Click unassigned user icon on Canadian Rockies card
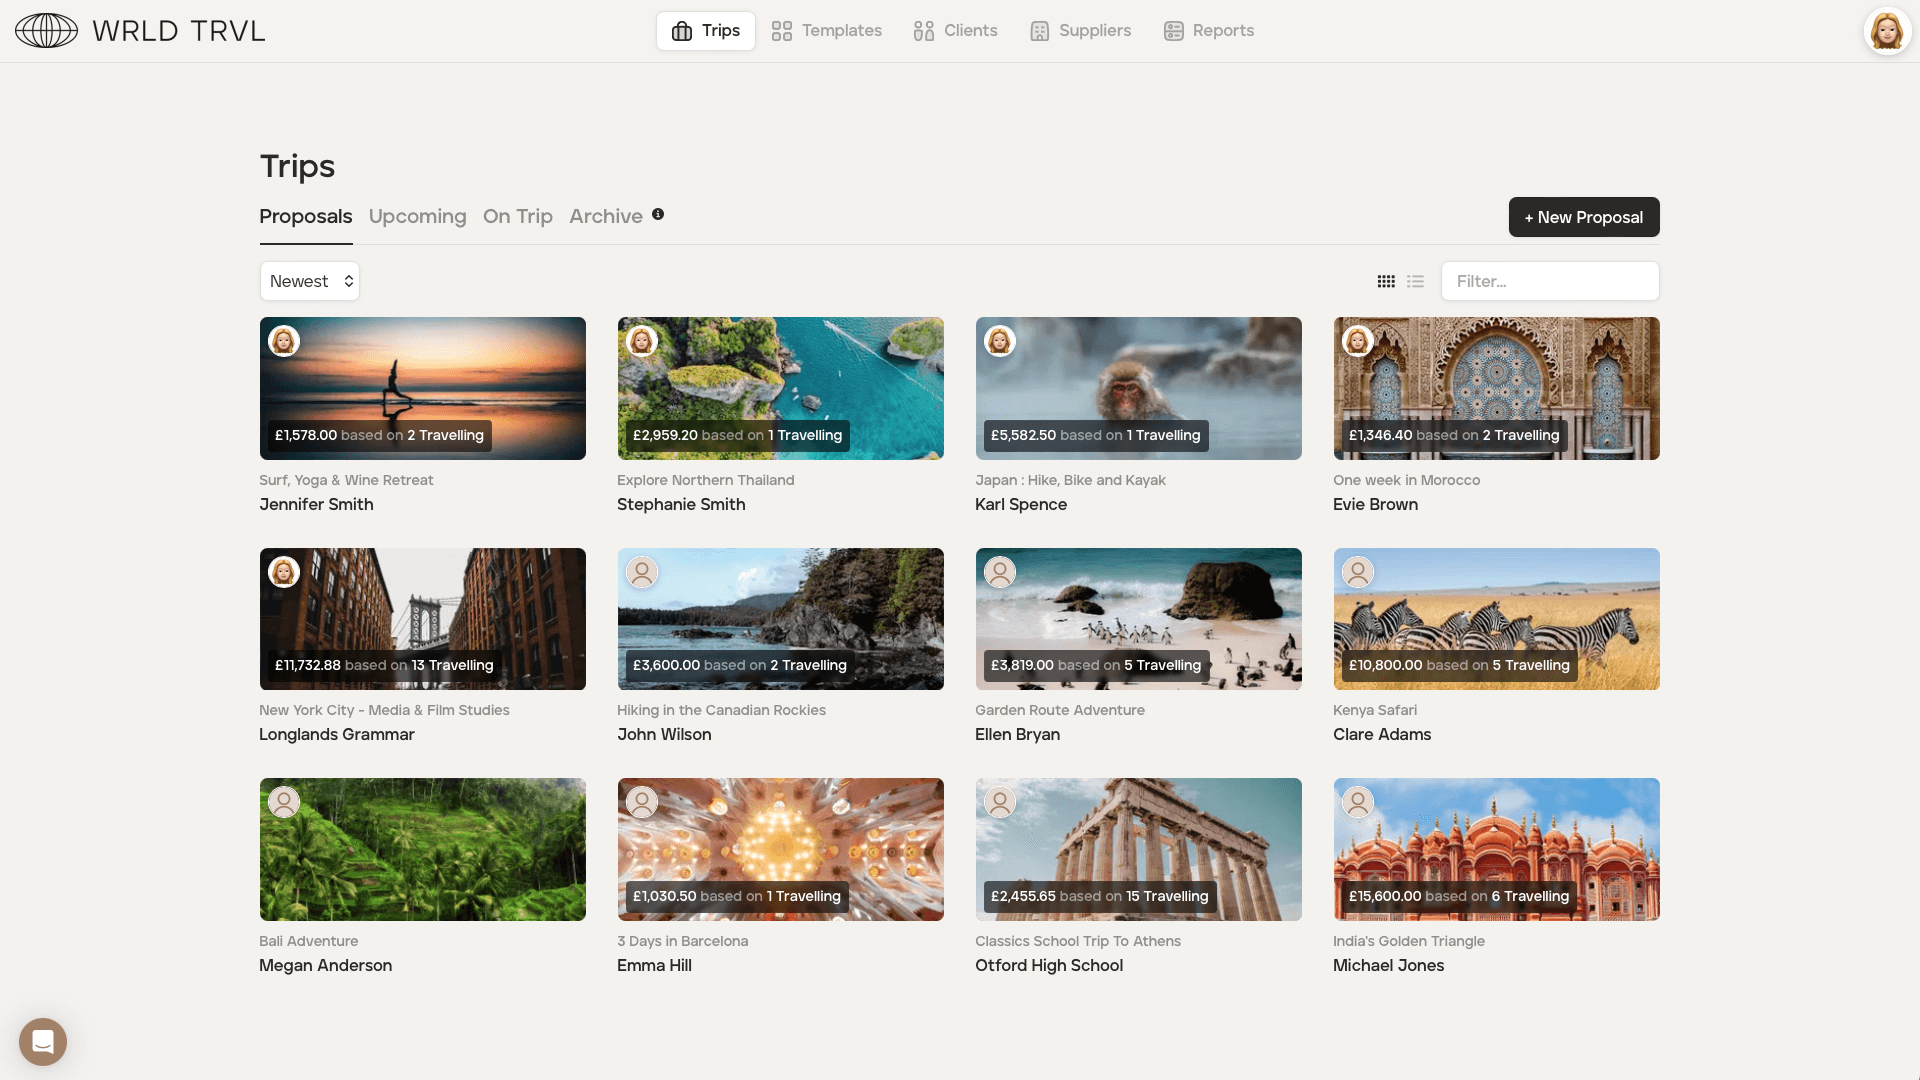 642,572
